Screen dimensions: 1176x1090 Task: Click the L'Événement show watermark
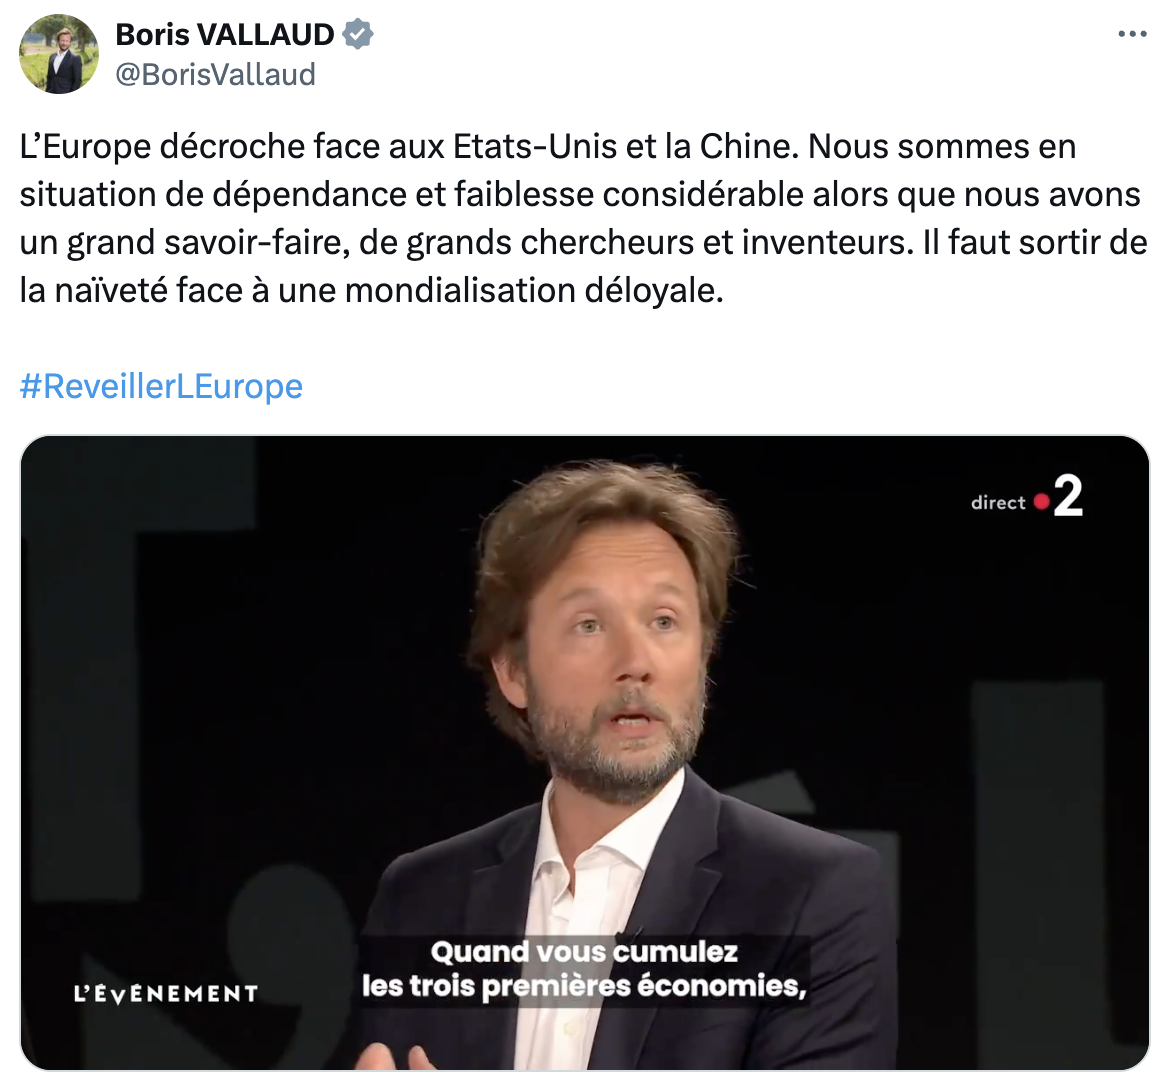(x=166, y=993)
